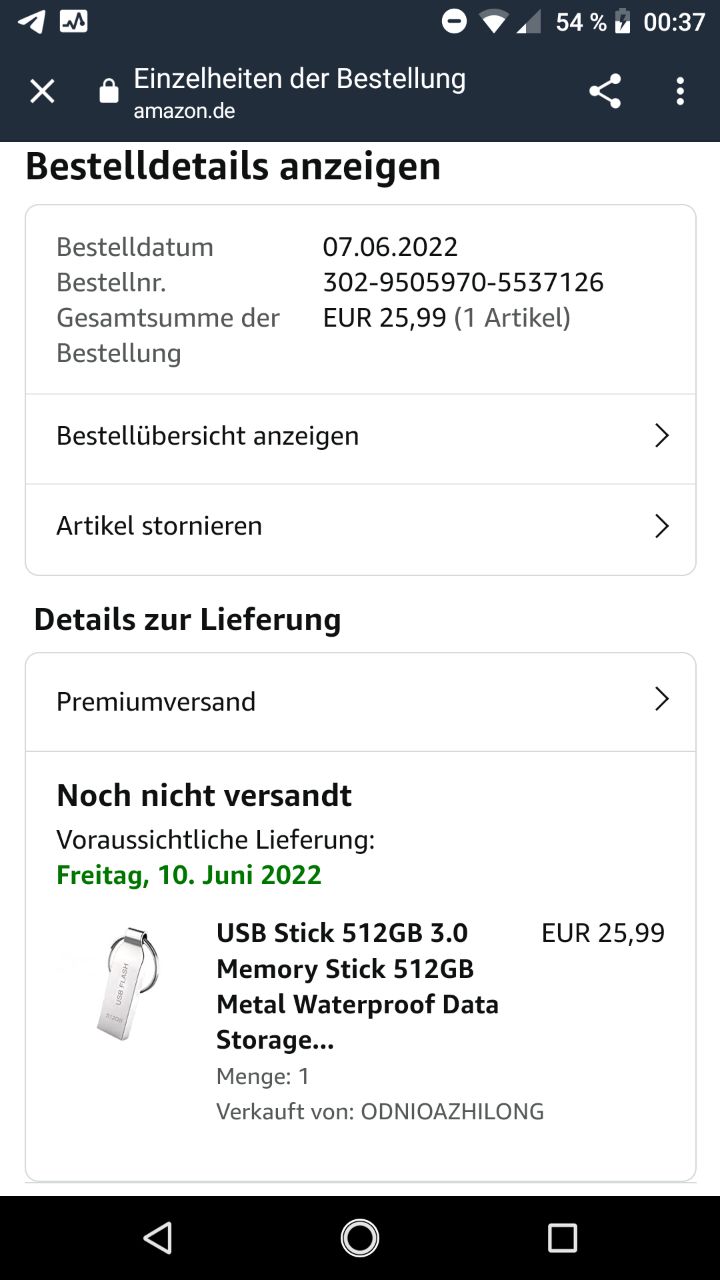Tap the battery icon in status bar
The width and height of the screenshot is (720, 1280).
pos(623,22)
